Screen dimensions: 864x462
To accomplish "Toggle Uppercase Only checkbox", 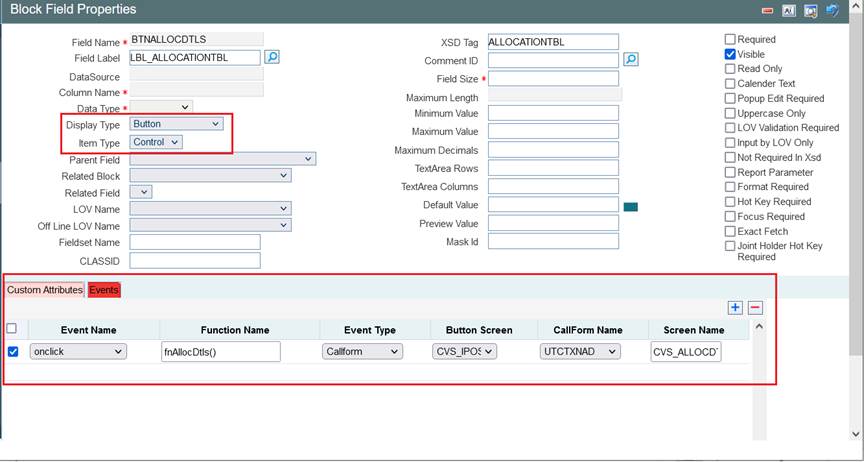I will coord(730,114).
